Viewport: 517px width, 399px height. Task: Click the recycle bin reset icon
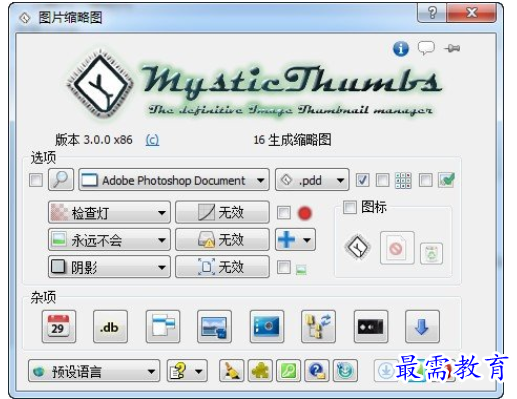(432, 254)
